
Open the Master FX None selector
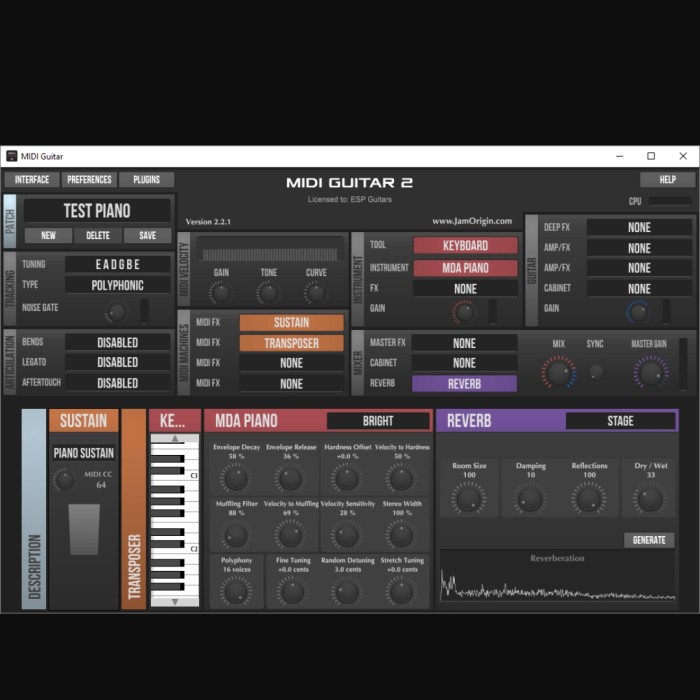click(x=464, y=343)
